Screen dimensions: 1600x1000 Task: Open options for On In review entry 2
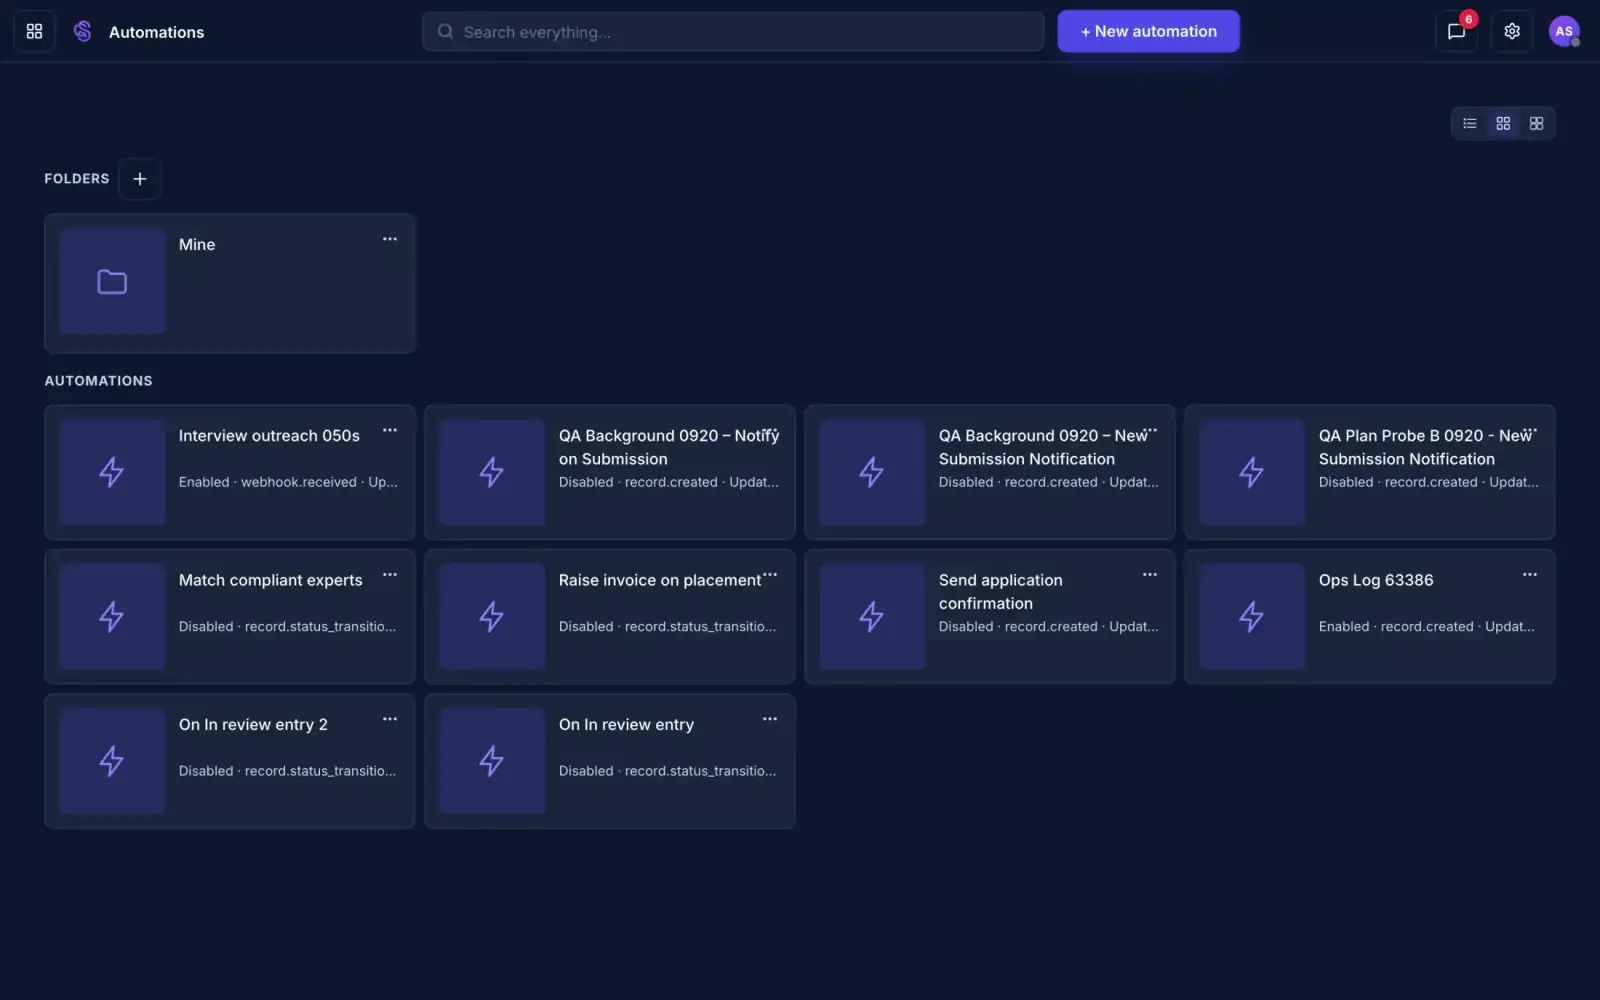click(390, 719)
